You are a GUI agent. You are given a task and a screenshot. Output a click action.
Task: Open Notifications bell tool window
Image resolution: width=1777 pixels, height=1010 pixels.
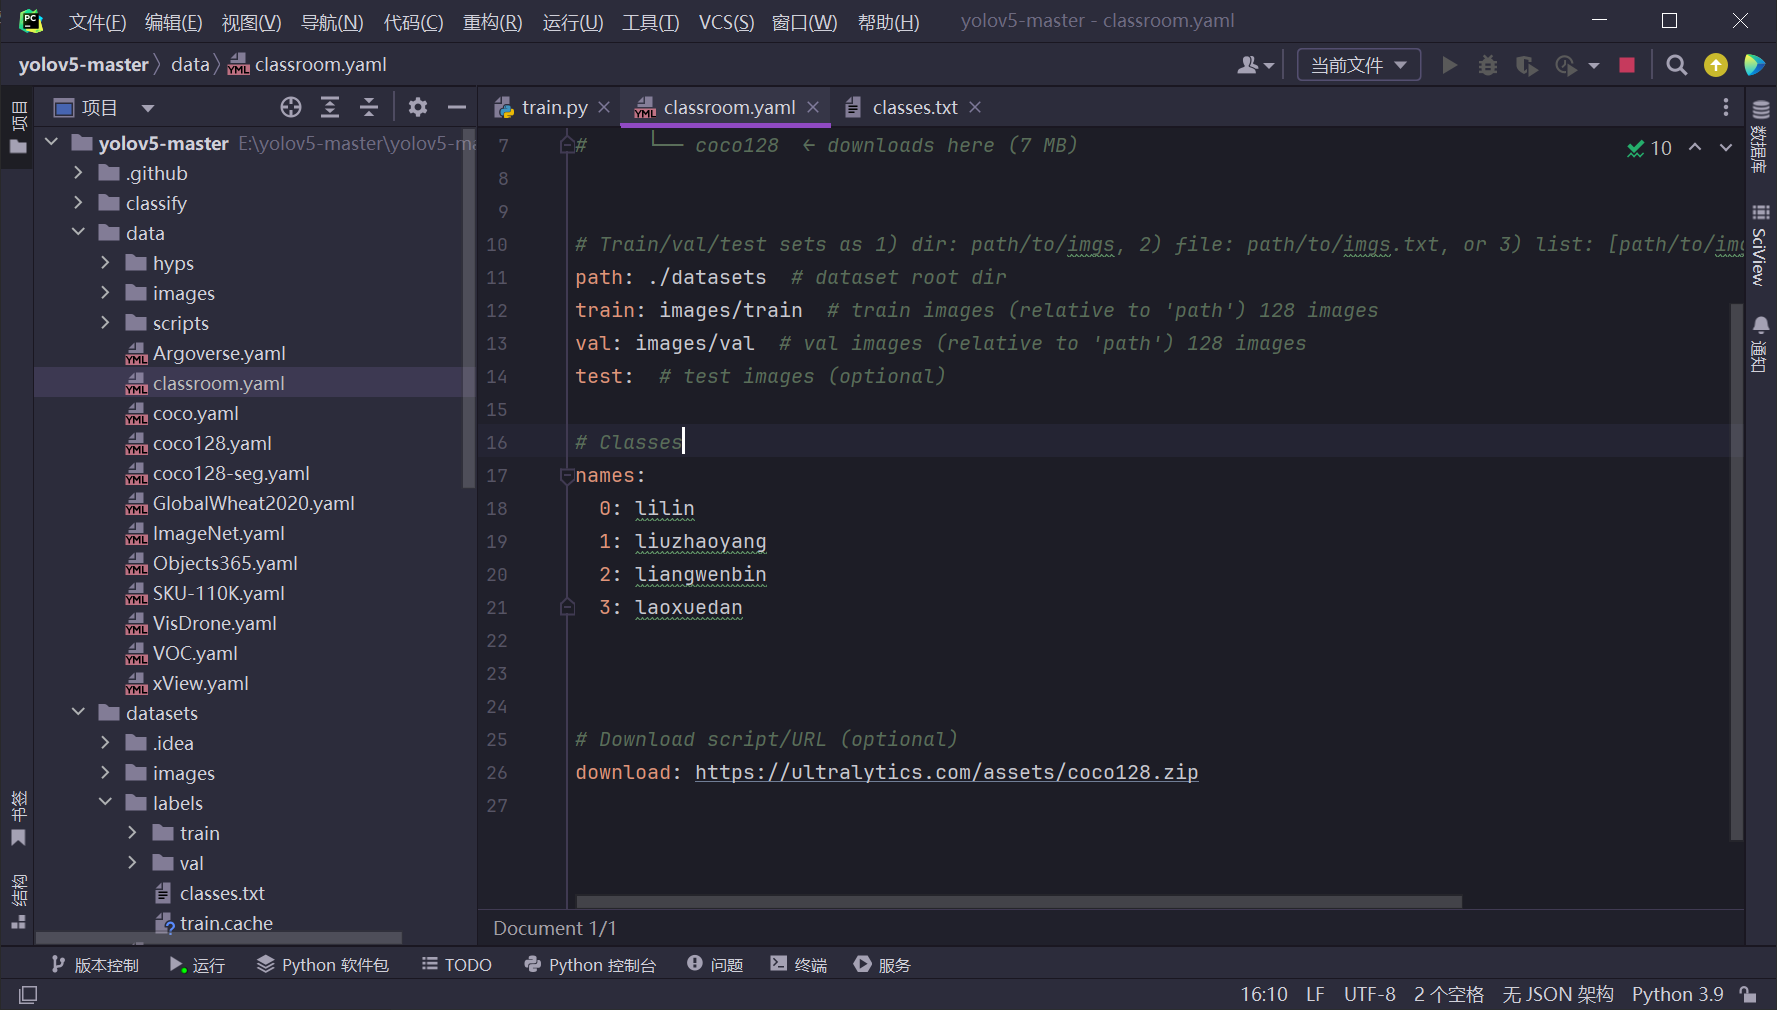1761,343
